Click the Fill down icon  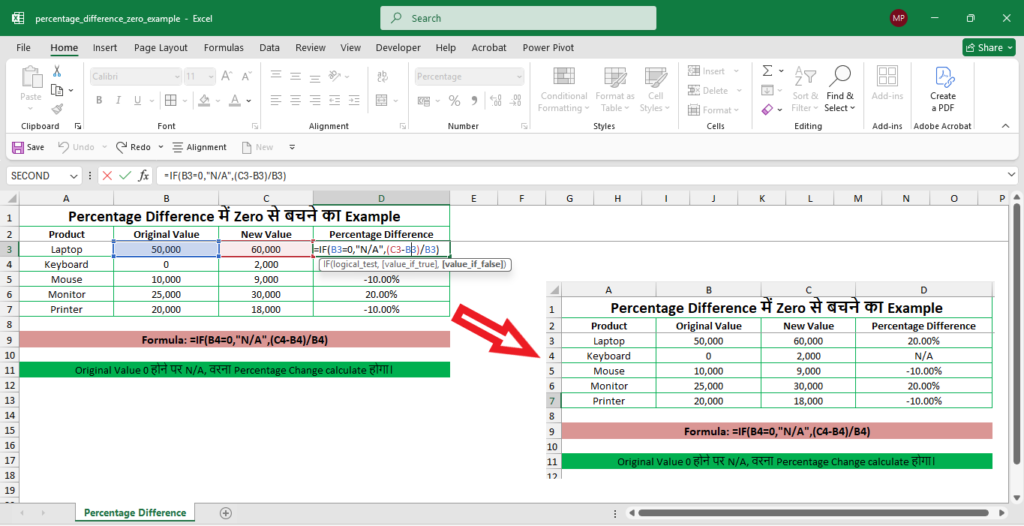[767, 90]
